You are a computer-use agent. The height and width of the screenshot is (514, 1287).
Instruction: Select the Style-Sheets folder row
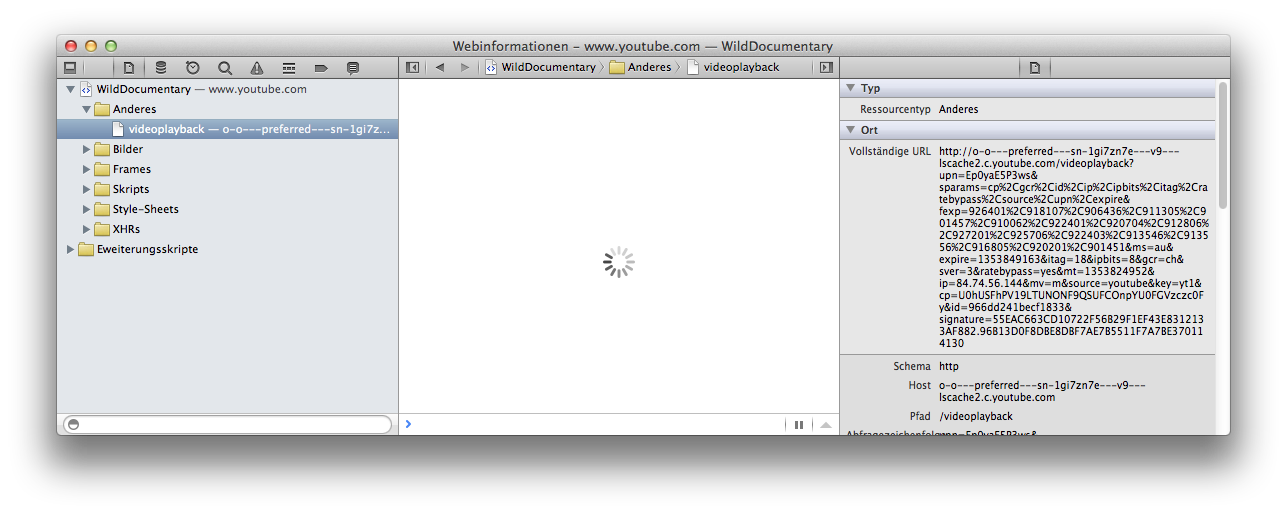(227, 209)
